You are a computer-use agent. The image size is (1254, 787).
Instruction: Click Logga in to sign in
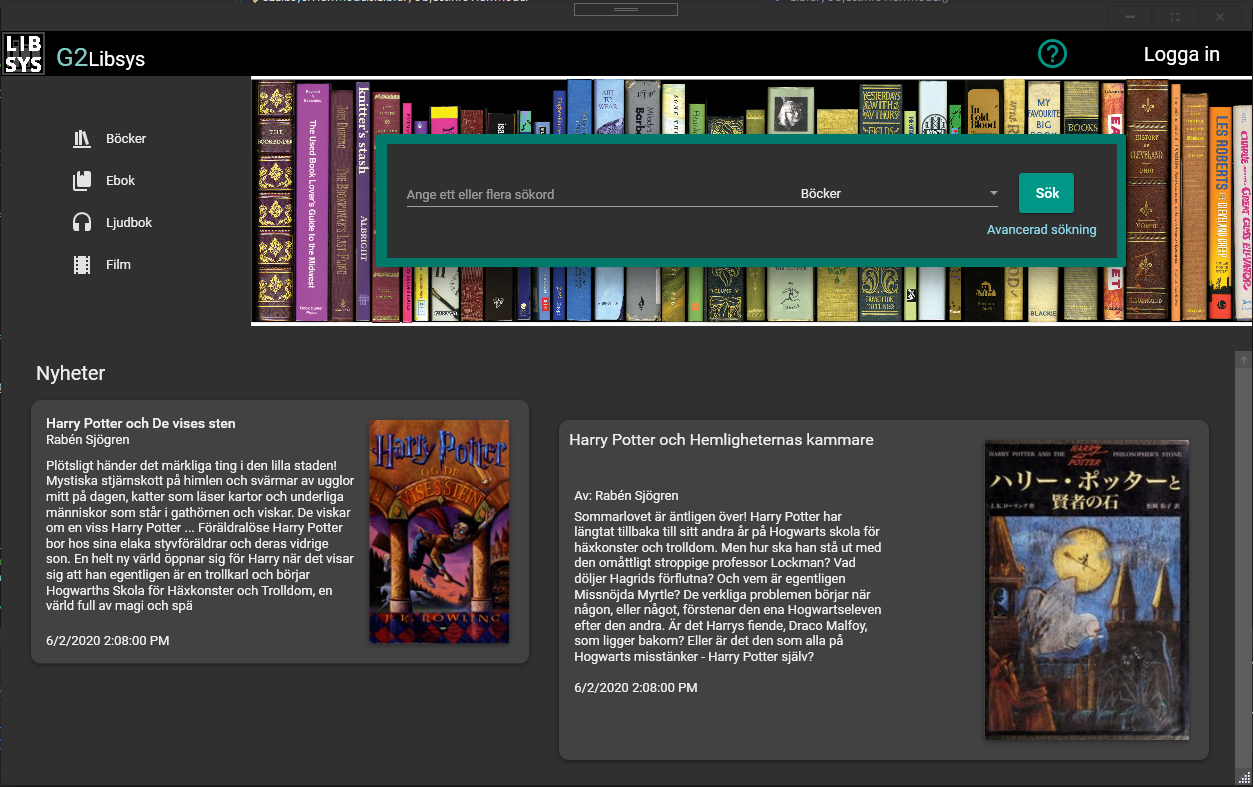point(1181,54)
